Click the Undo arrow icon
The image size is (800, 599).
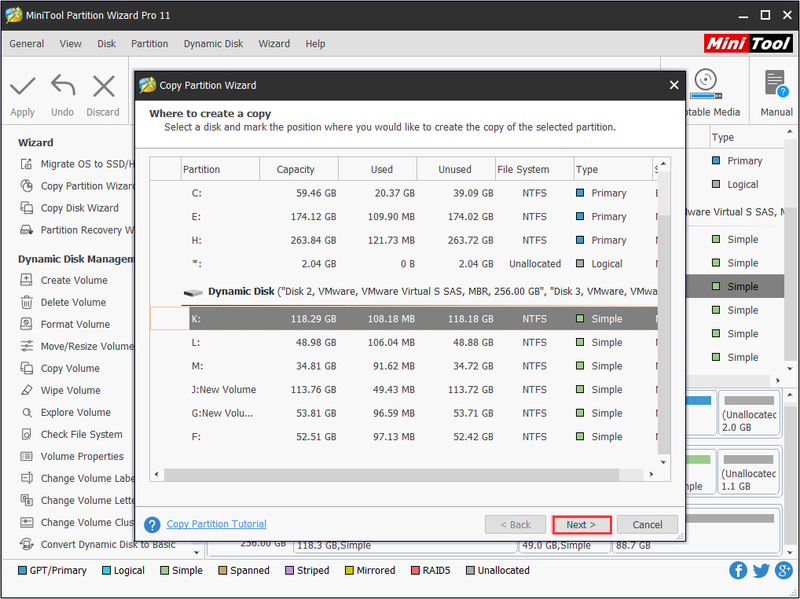tap(63, 86)
